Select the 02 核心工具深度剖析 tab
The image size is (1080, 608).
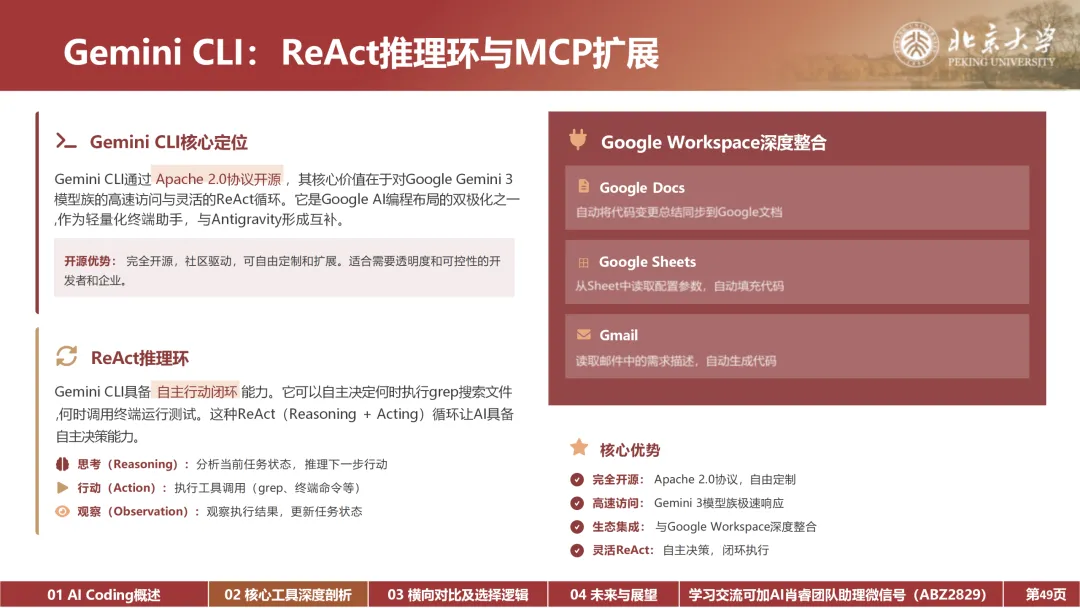click(x=288, y=594)
